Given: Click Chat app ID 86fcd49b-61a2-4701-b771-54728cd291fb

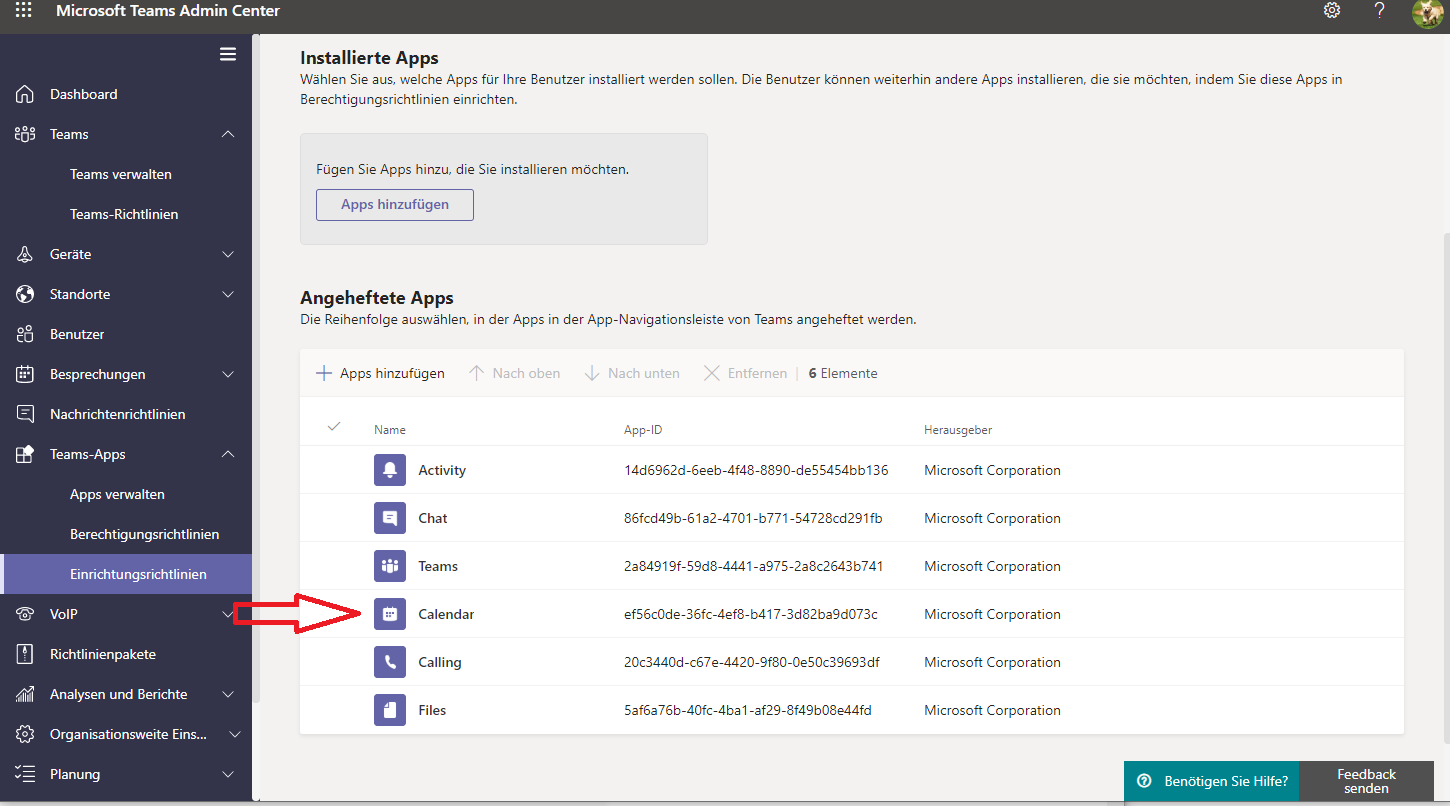Looking at the screenshot, I should (753, 518).
